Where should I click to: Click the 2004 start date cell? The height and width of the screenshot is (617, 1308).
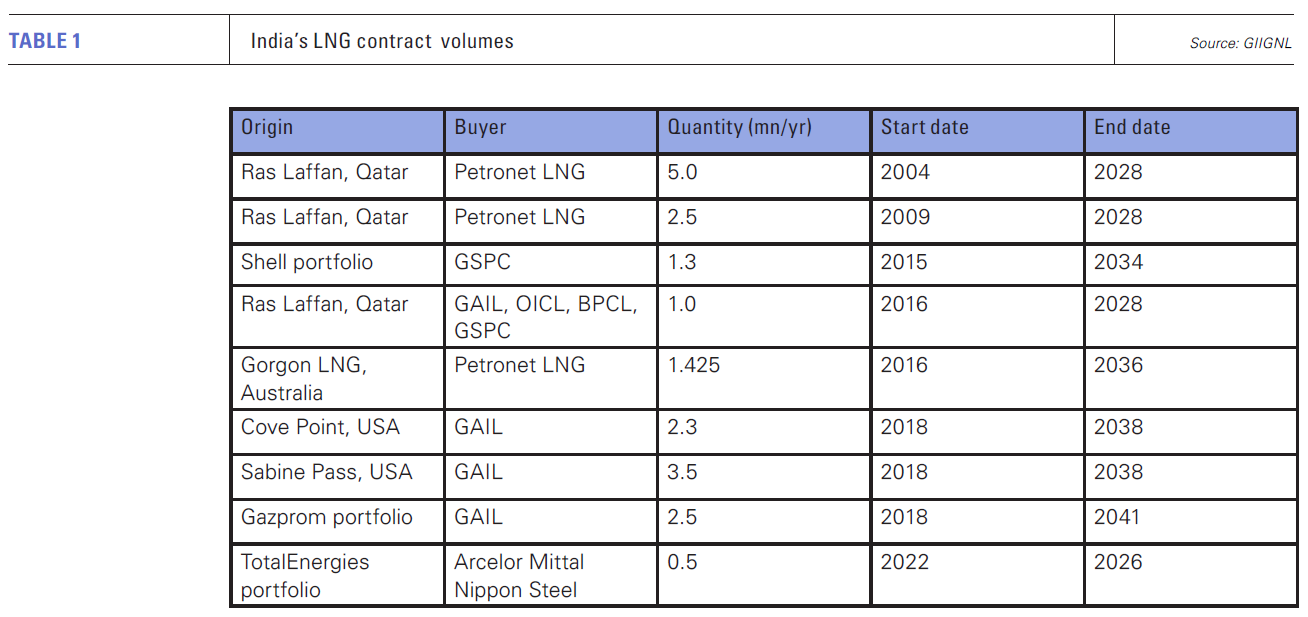tap(905, 172)
